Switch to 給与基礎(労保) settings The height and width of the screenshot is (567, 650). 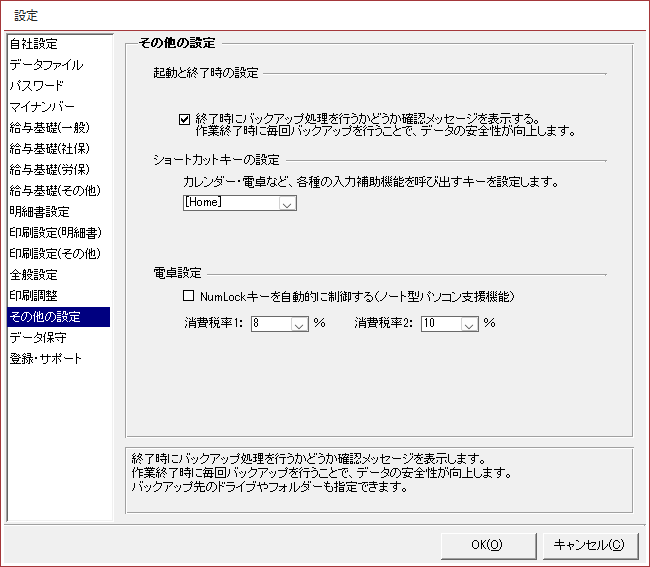click(x=48, y=170)
